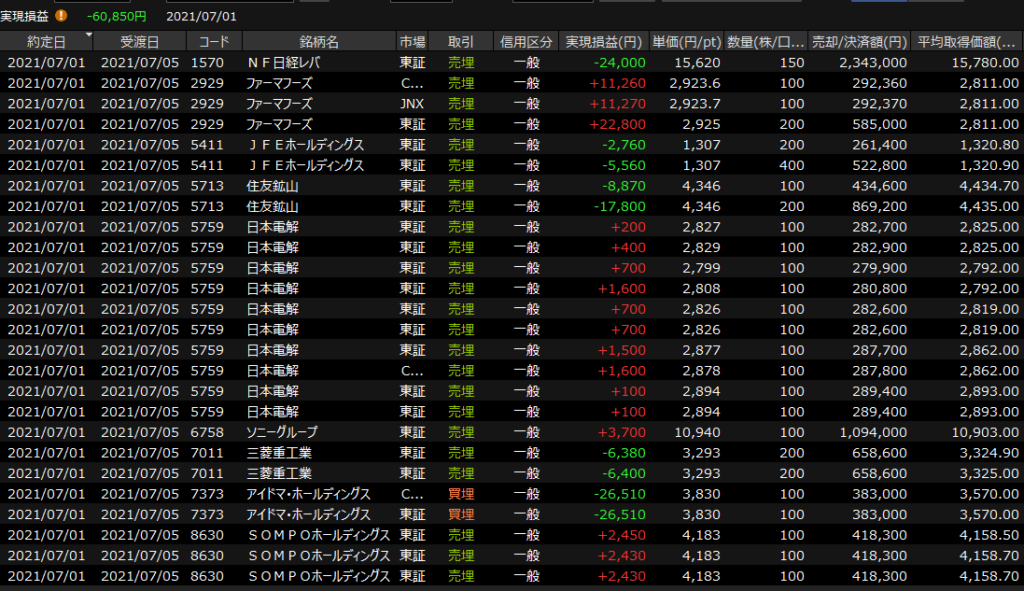Sort by 実現損益(円) column header
The width and height of the screenshot is (1024, 591).
pos(603,42)
